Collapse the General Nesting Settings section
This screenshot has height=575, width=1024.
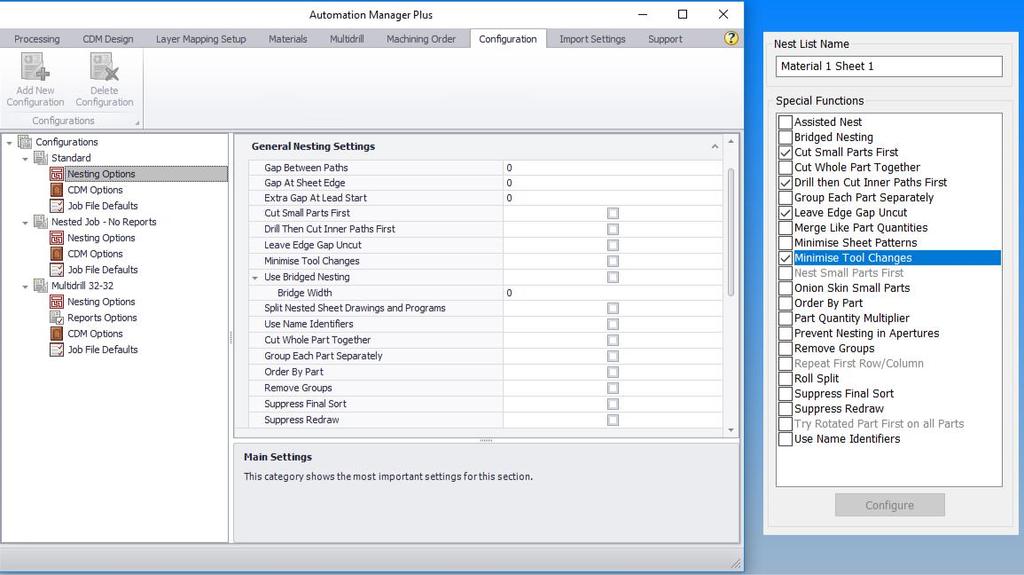point(714,146)
